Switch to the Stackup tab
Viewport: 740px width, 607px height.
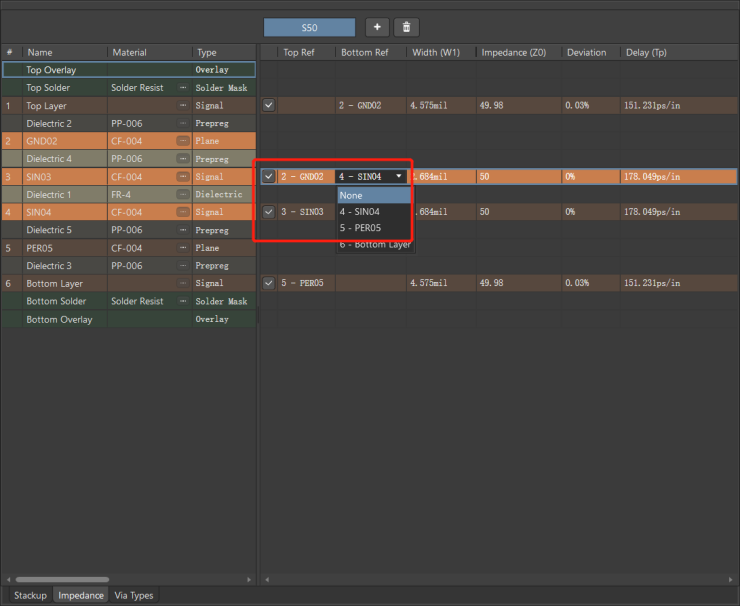tap(30, 595)
